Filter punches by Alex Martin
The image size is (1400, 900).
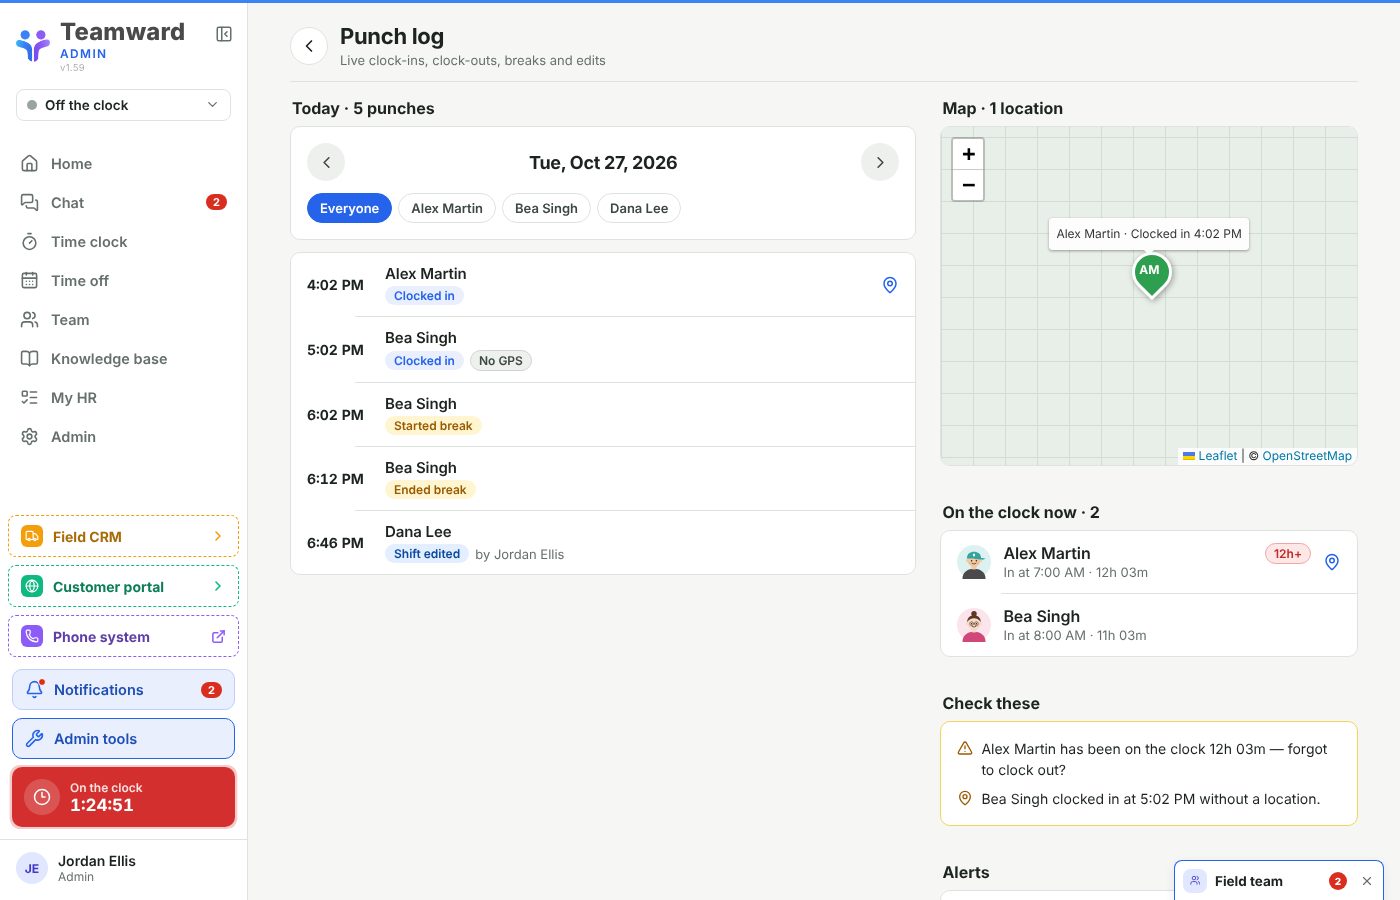(x=447, y=208)
